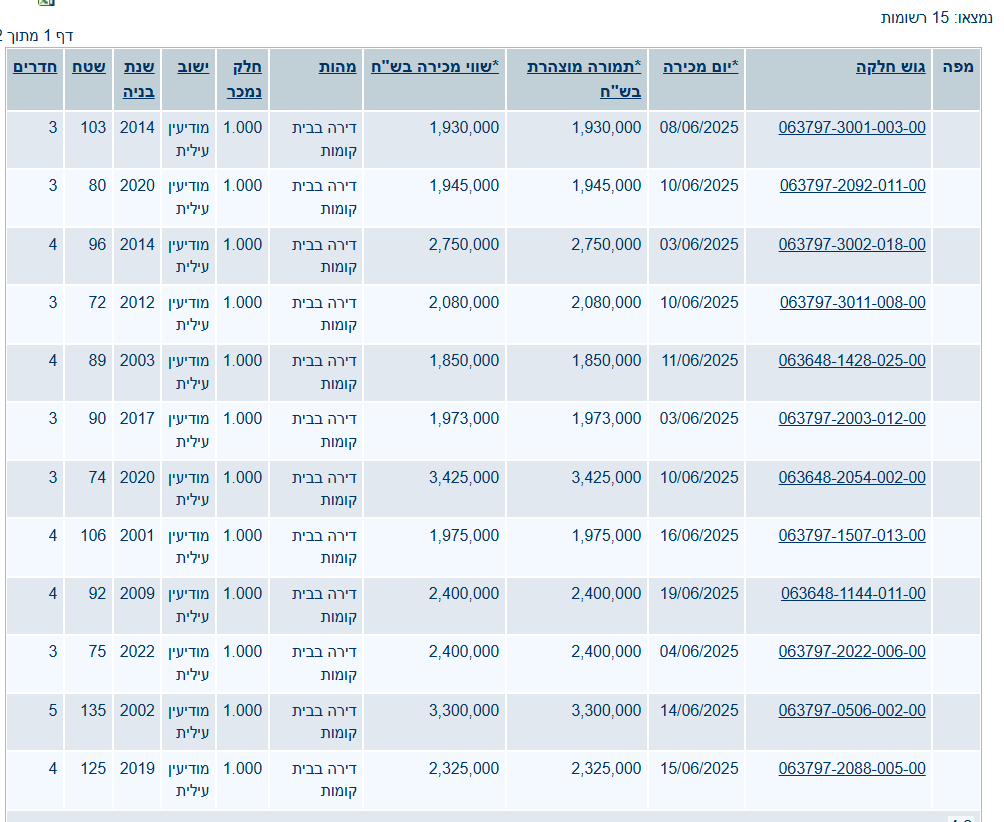The width and height of the screenshot is (1004, 822).
Task: Select declared price 2,080,000
Action: (606, 302)
